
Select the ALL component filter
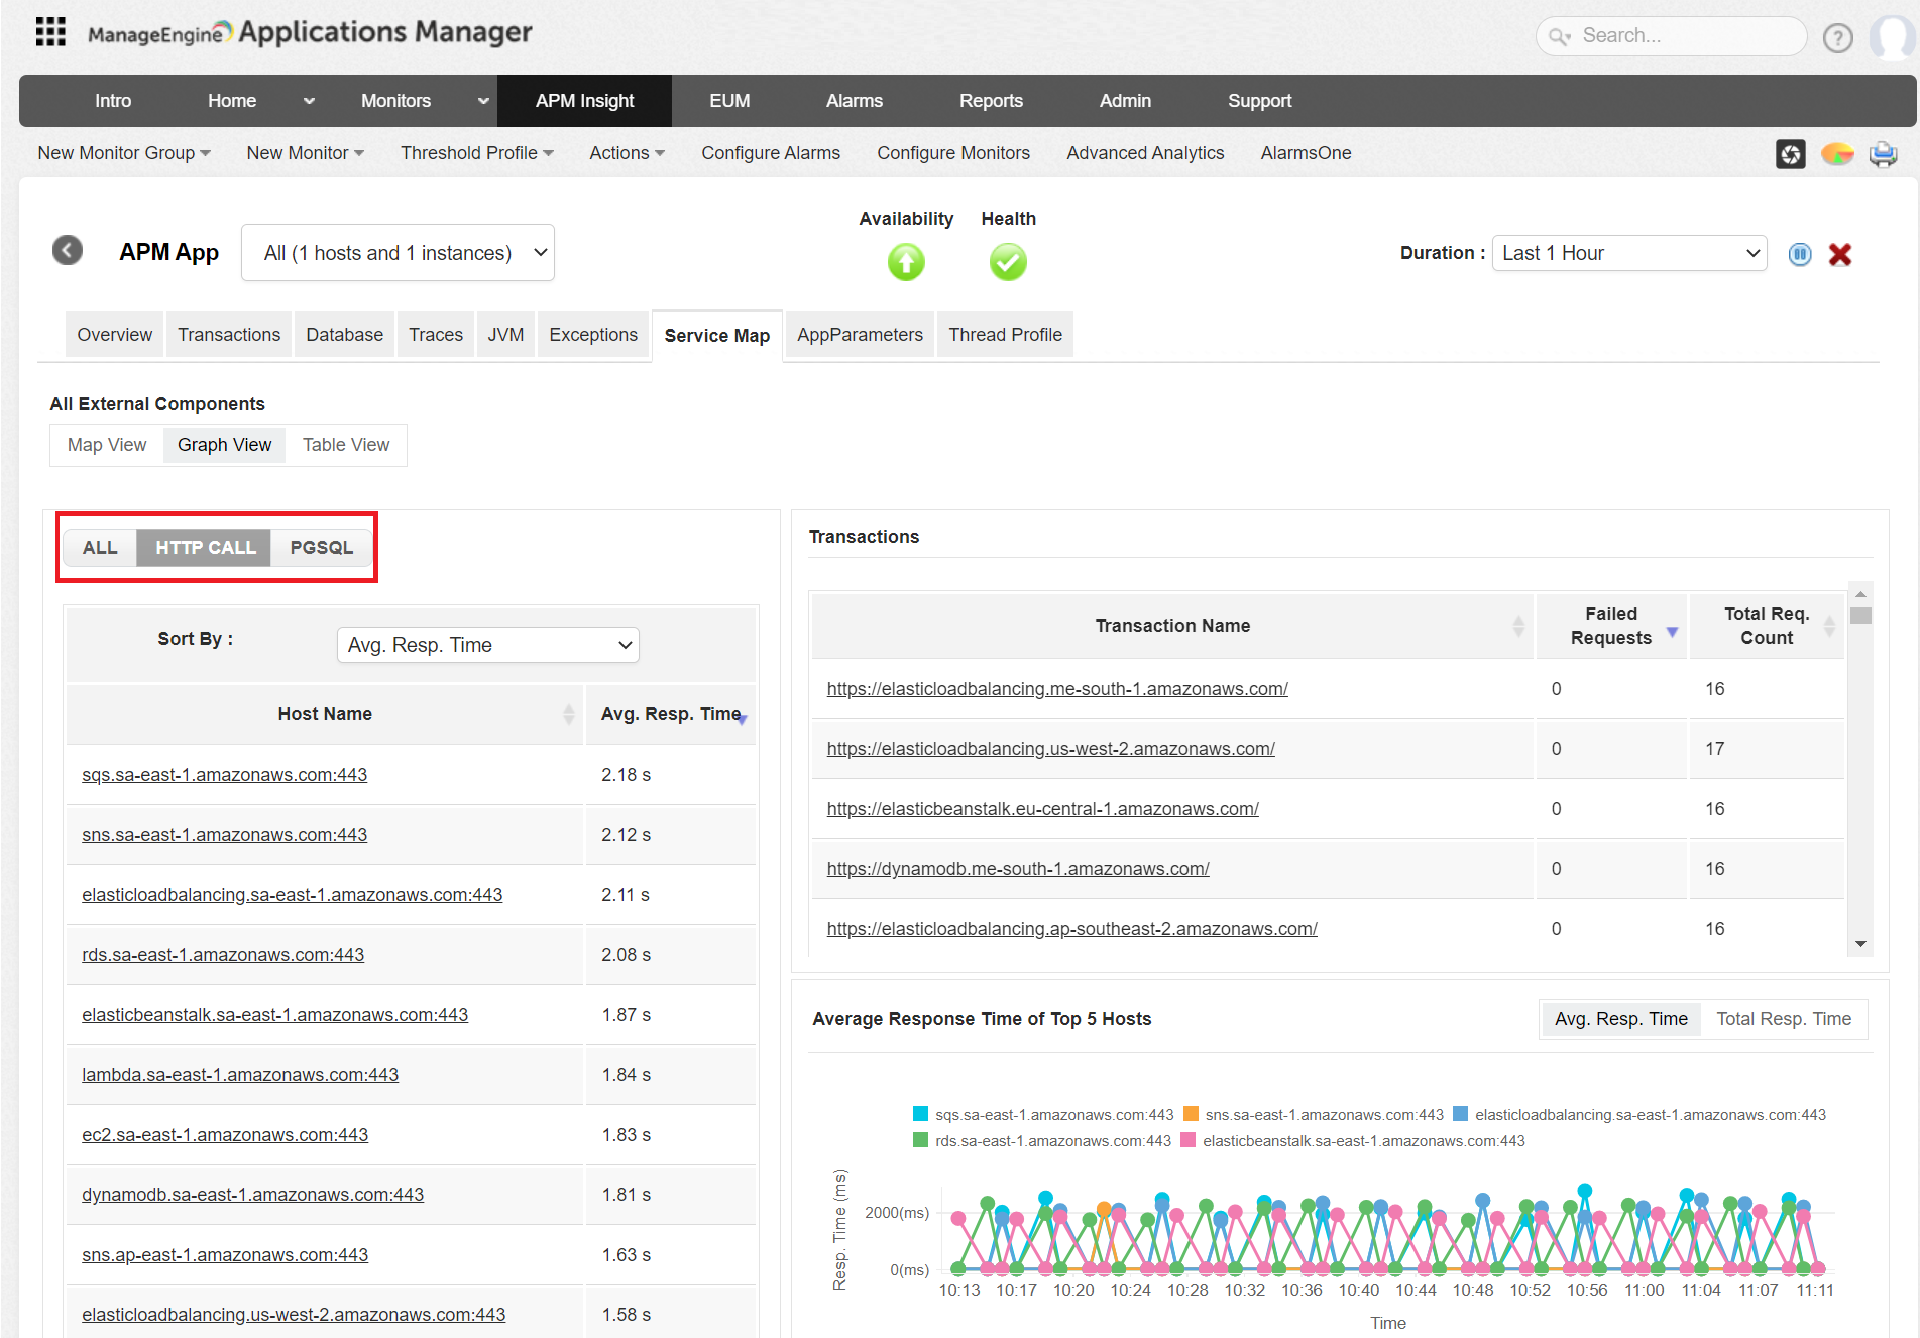100,548
